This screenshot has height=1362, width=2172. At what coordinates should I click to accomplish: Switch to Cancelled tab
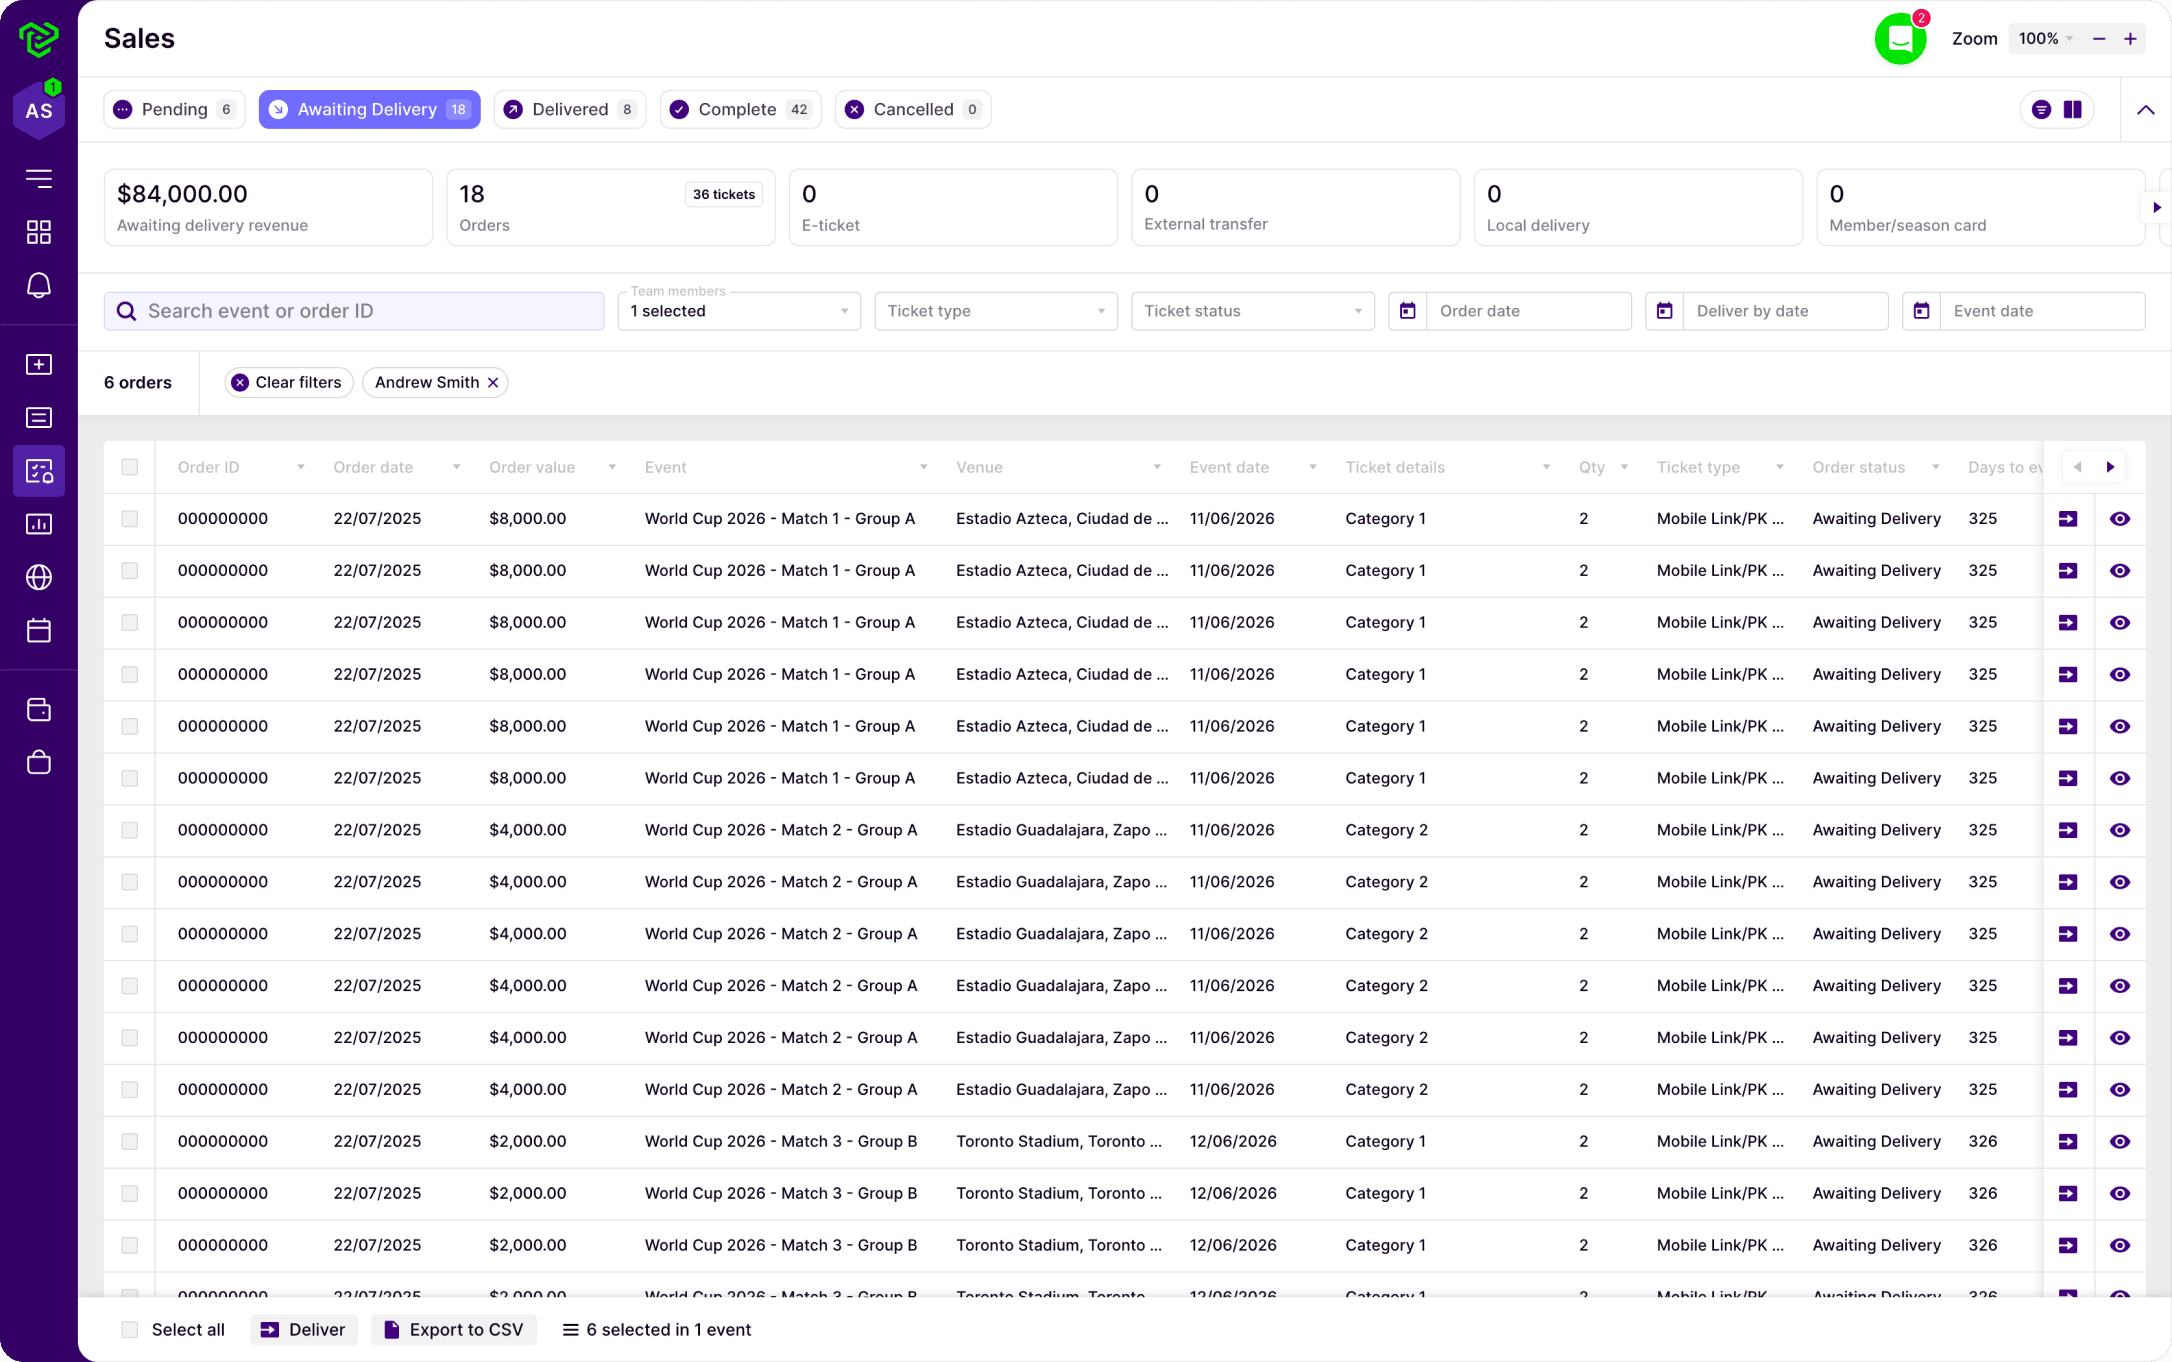912,110
